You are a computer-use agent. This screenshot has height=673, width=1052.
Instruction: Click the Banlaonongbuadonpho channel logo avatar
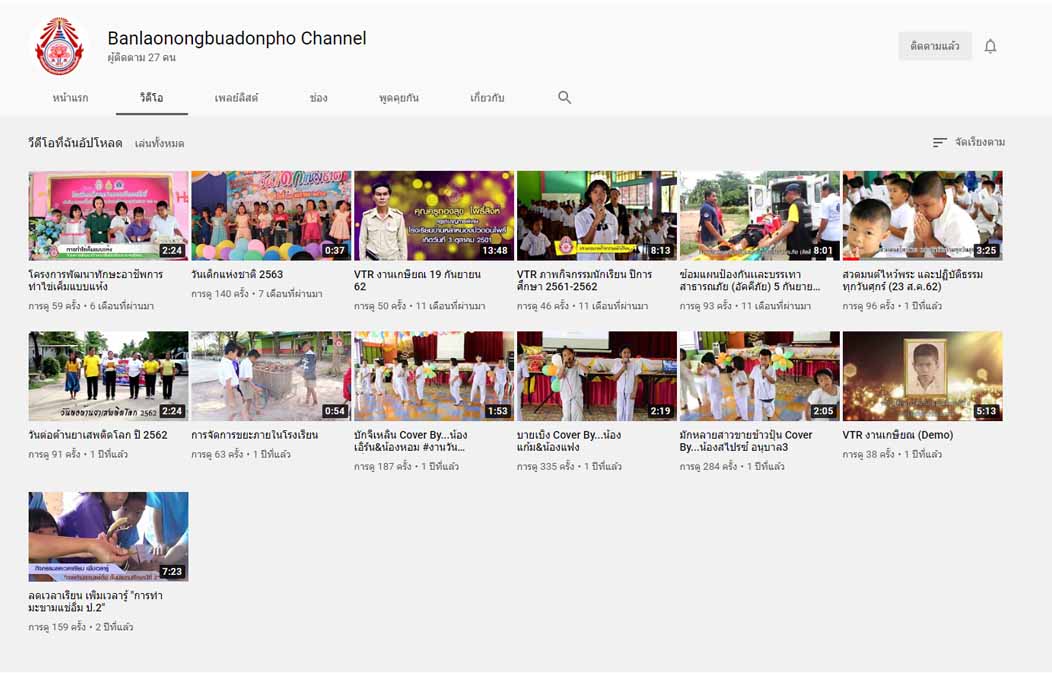pos(59,46)
